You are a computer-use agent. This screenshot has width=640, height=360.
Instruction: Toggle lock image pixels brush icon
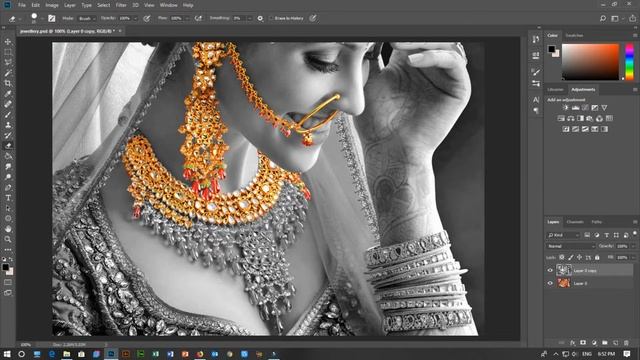pyautogui.click(x=571, y=258)
